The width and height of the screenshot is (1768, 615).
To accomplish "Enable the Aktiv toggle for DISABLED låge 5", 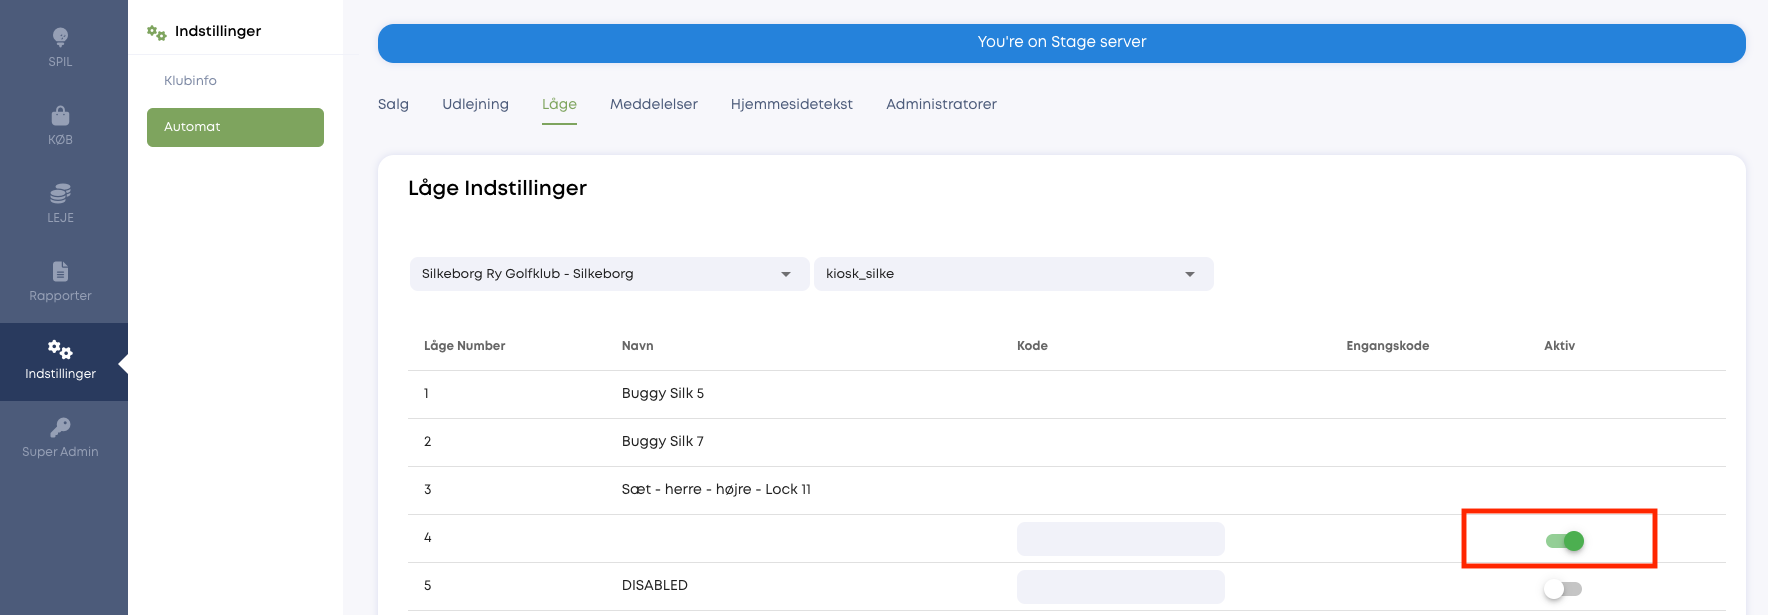I will coord(1563,589).
